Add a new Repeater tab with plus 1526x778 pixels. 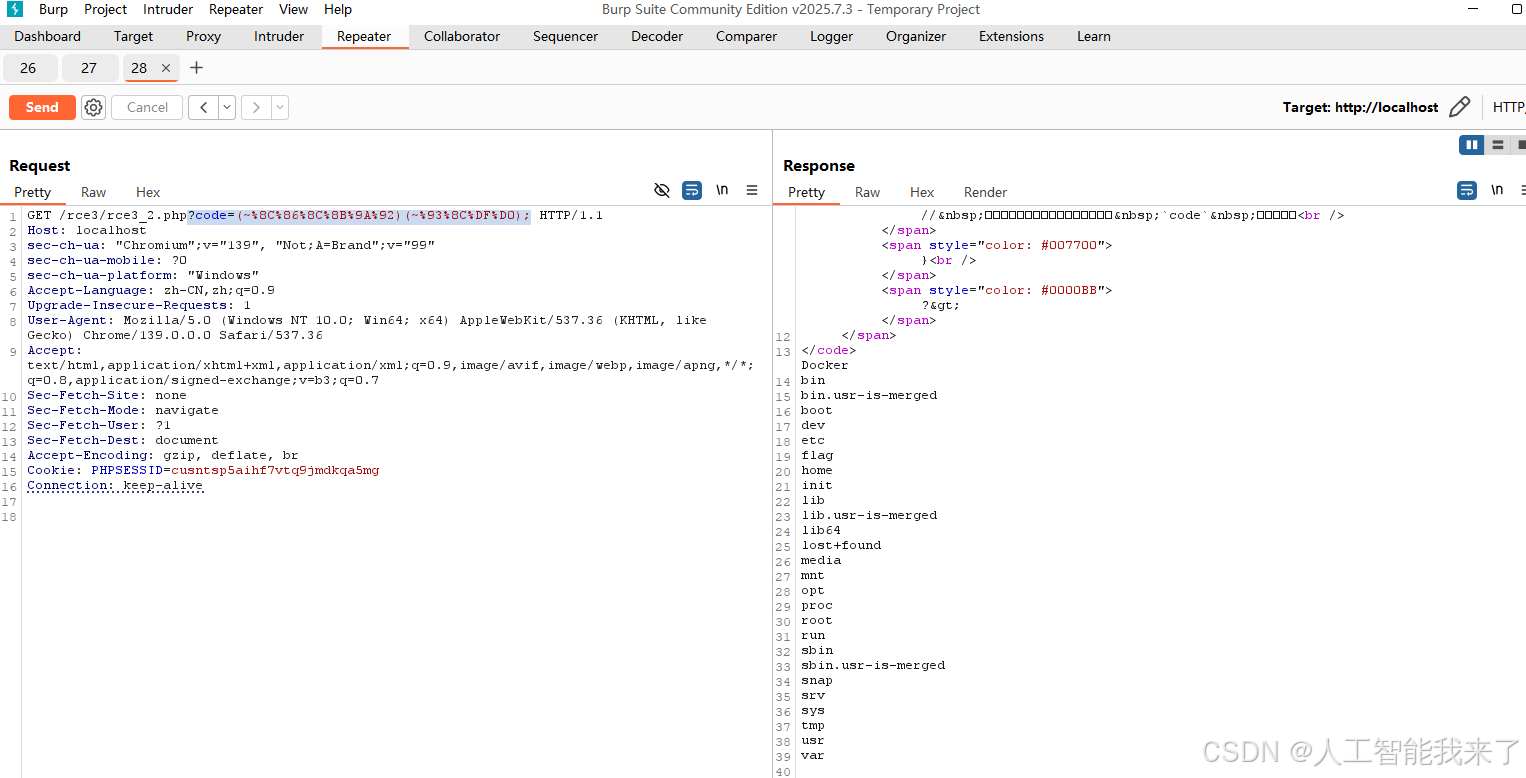[196, 68]
